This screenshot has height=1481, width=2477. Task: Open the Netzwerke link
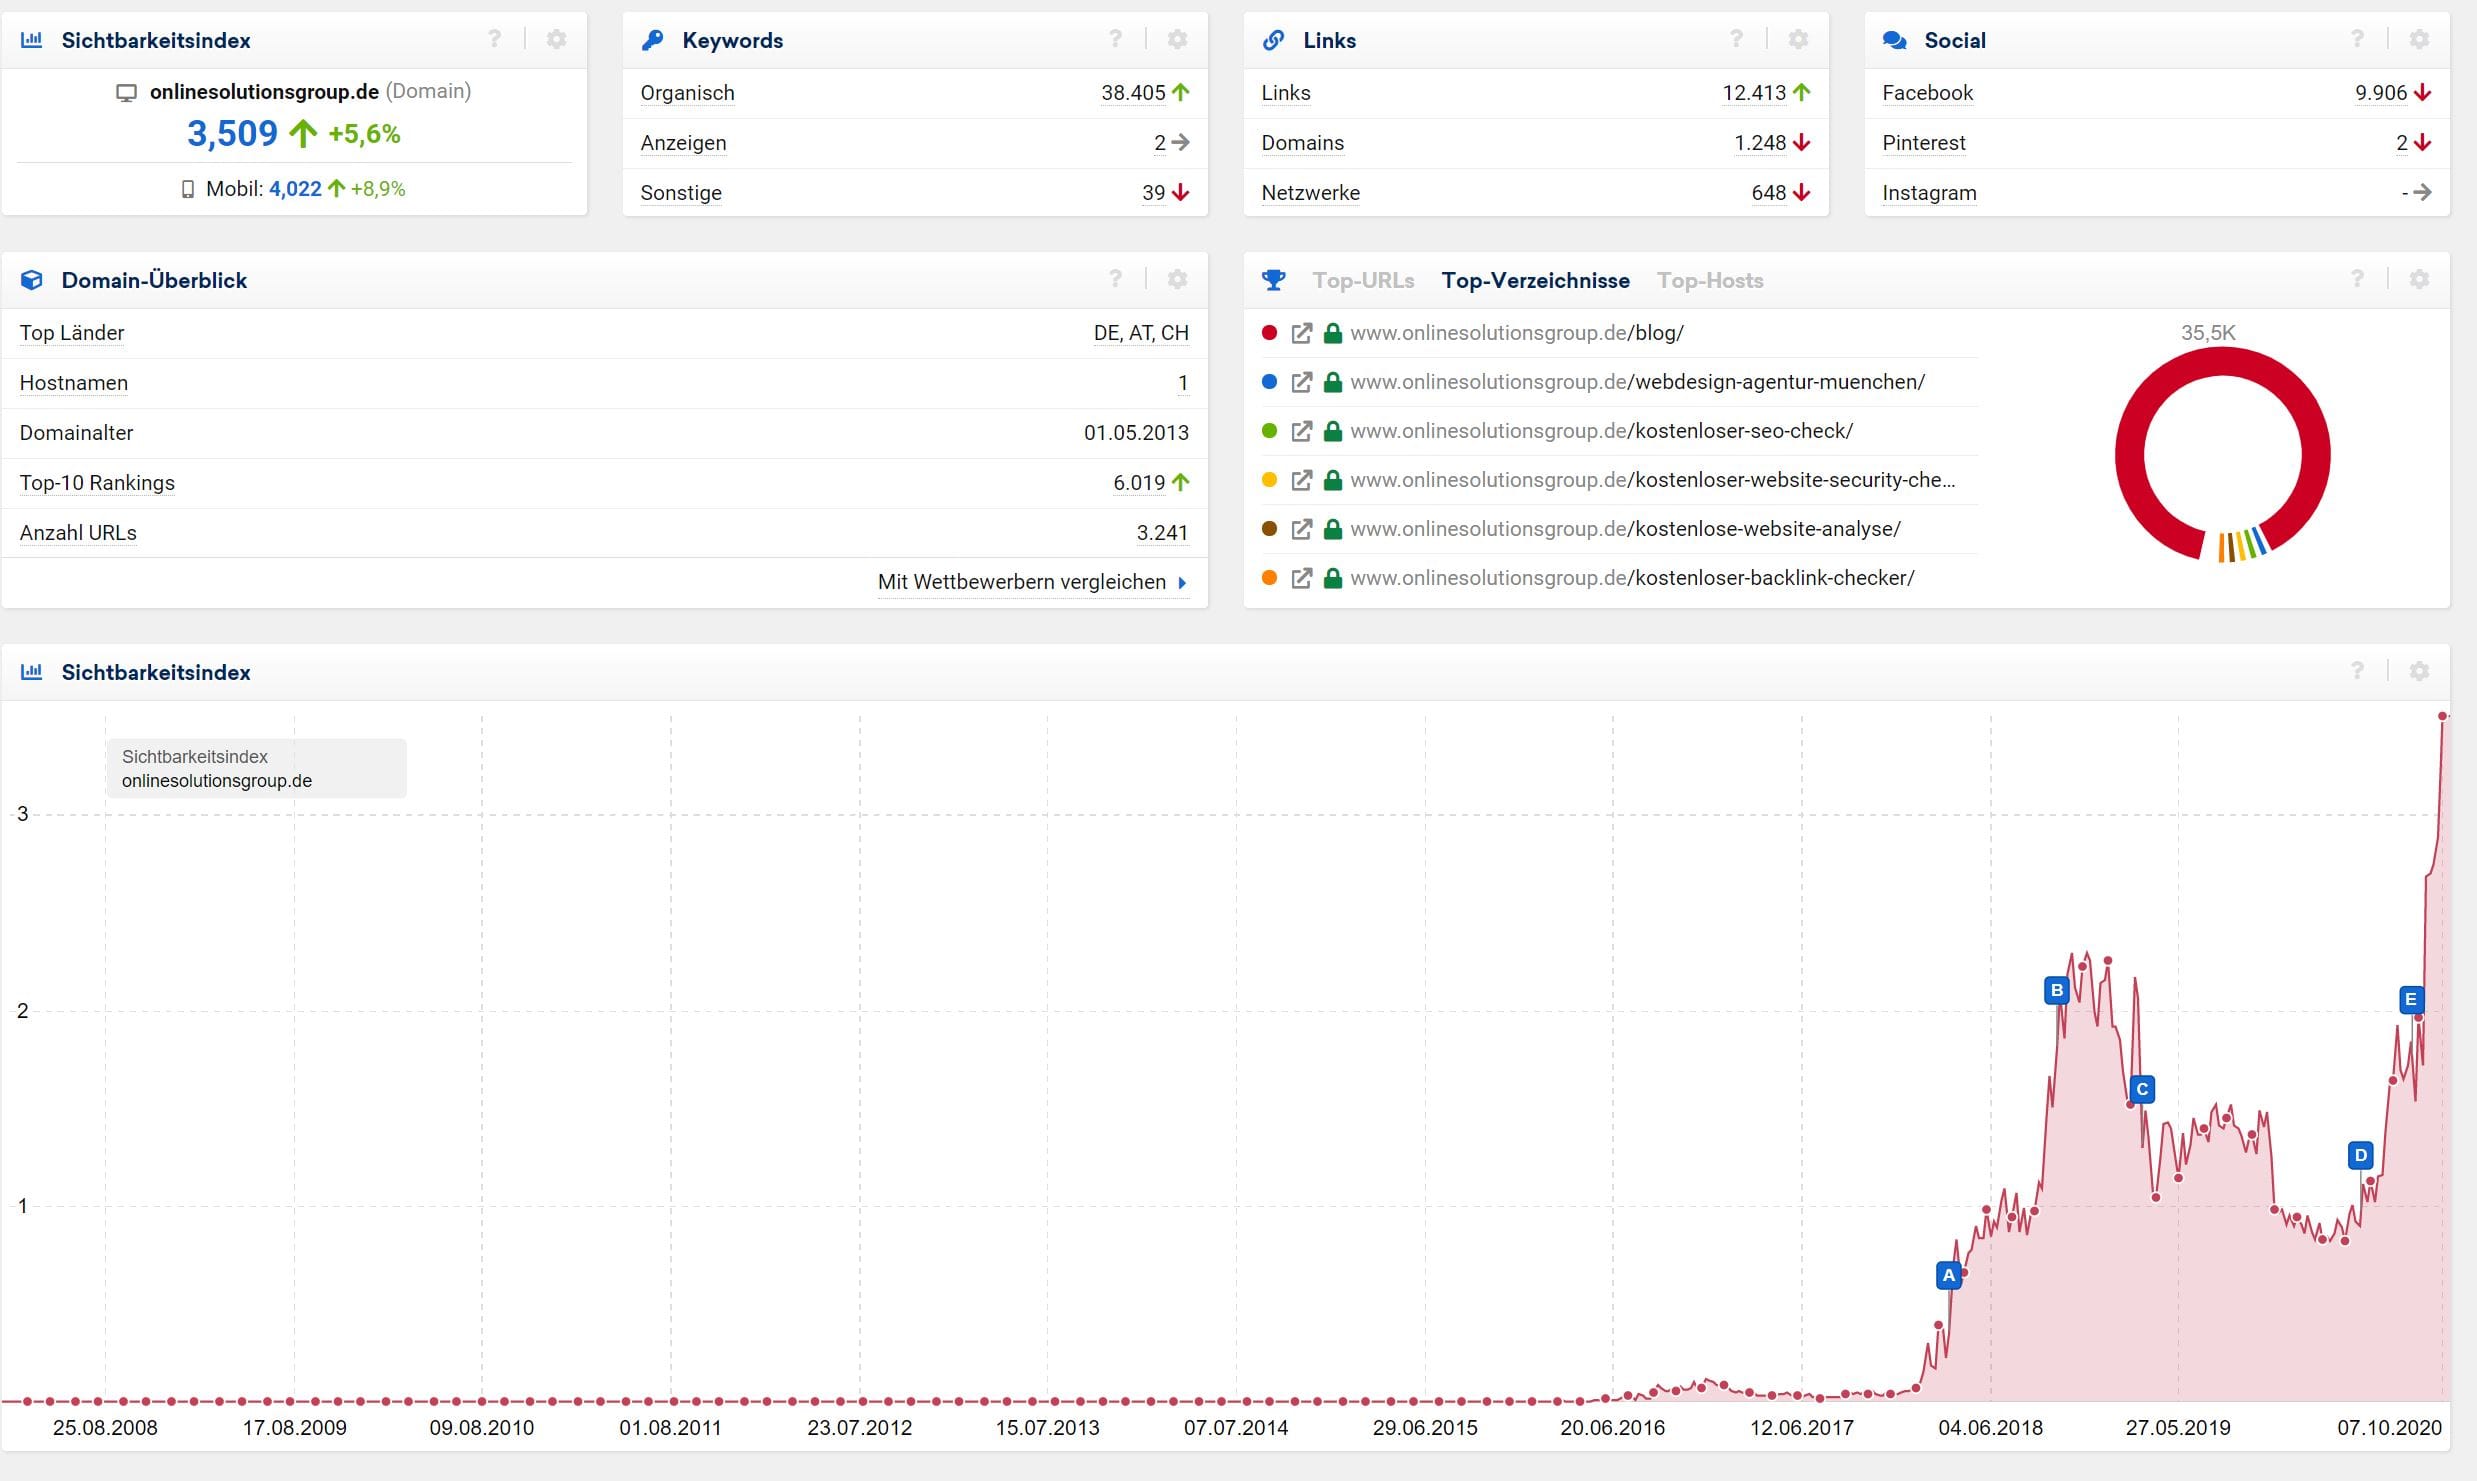pos(1310,193)
